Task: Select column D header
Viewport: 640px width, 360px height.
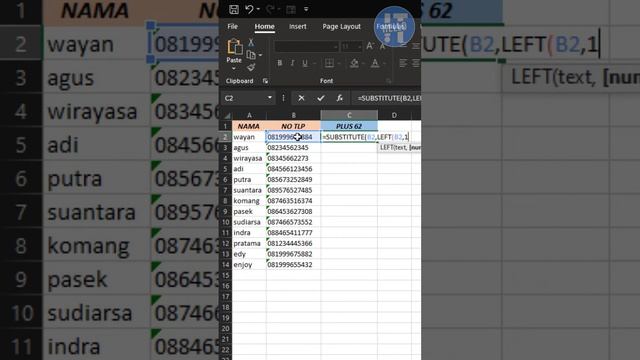Action: coord(394,116)
